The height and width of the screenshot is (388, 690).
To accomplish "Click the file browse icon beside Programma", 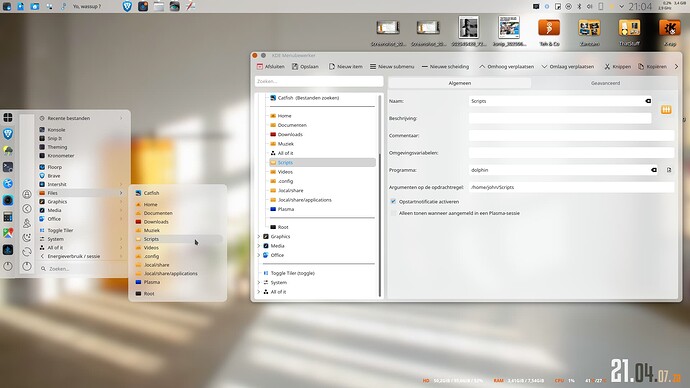I will [x=669, y=170].
